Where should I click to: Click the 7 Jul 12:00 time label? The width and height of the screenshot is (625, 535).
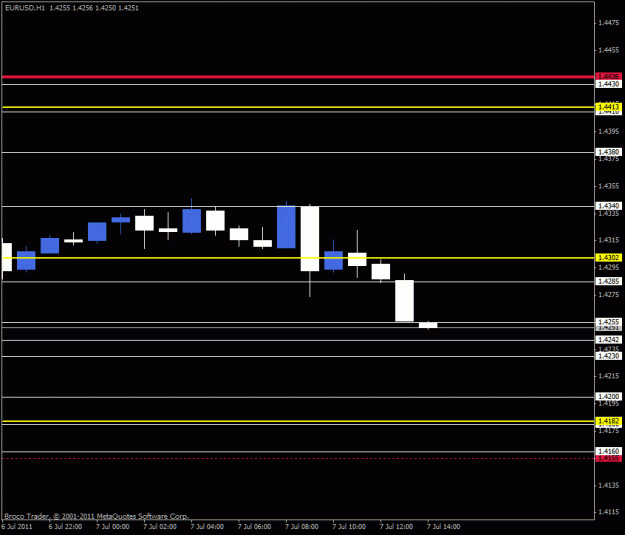point(396,527)
